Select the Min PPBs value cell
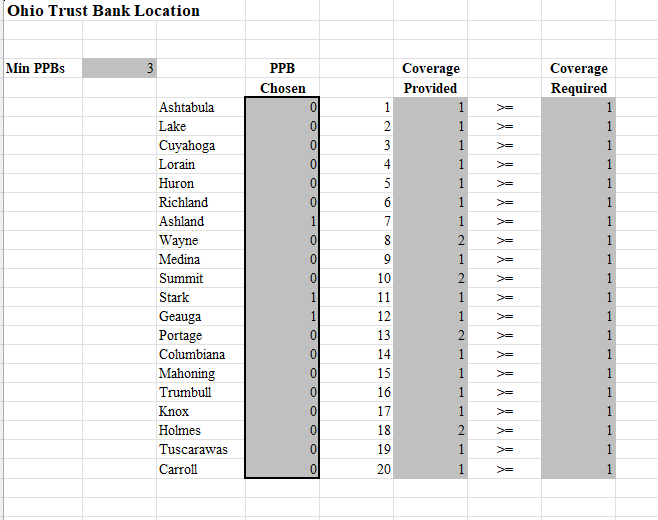658x520 pixels. pyautogui.click(x=120, y=68)
